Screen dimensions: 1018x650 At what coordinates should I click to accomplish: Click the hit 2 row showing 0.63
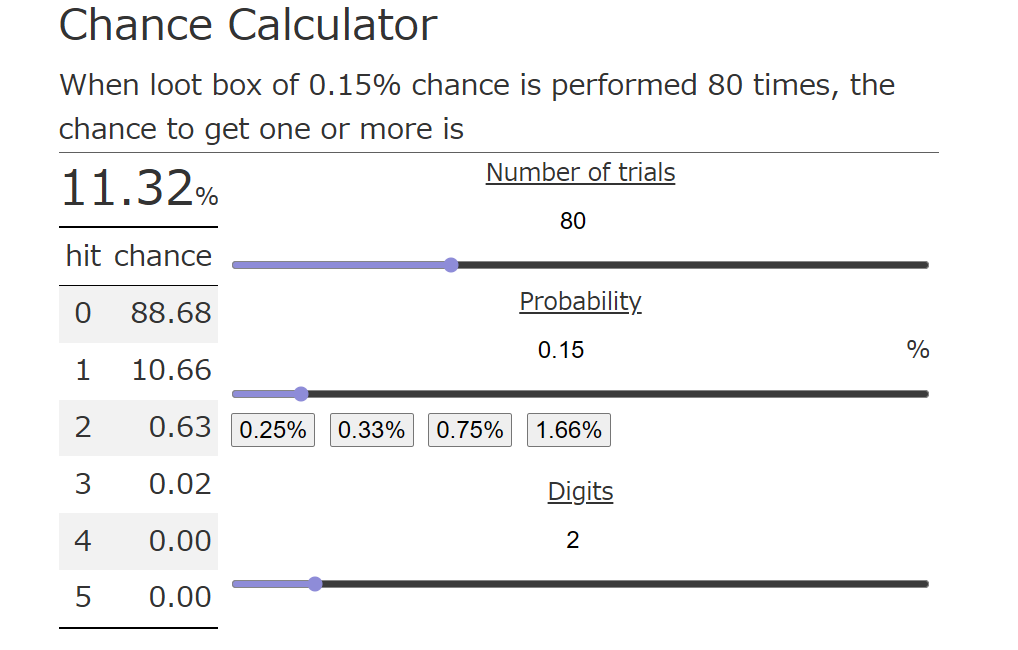[x=139, y=427]
